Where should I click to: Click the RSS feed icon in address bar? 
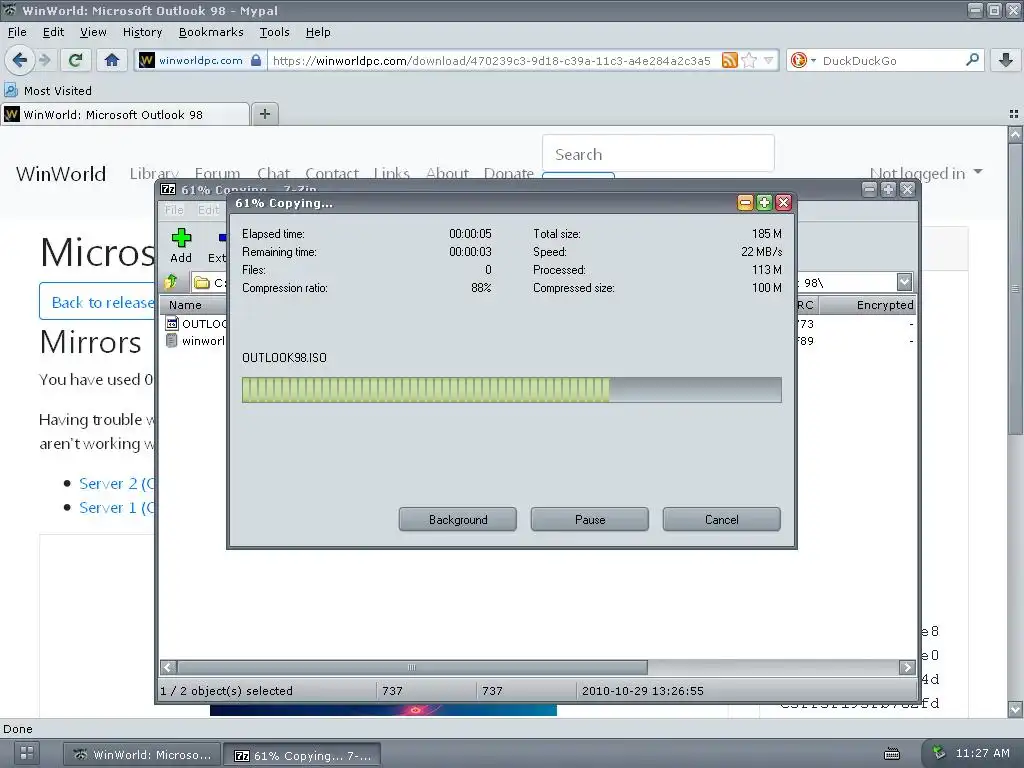729,61
